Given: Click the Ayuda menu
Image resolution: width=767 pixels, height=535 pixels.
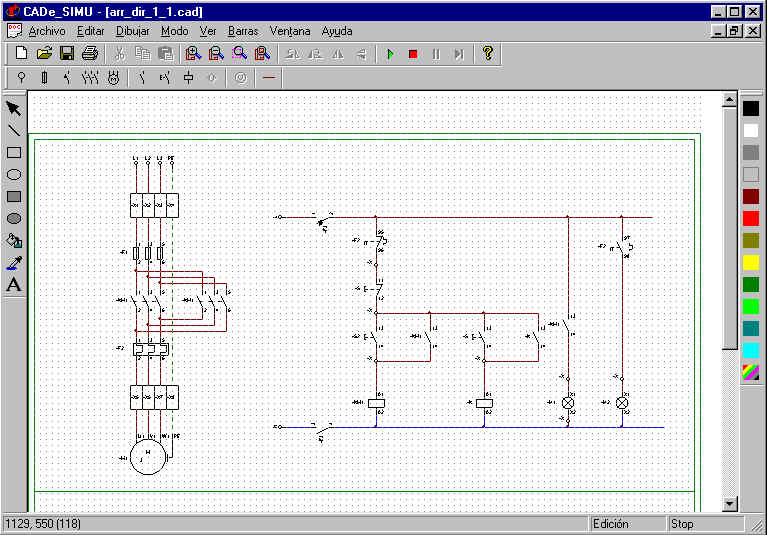Looking at the screenshot, I should coord(337,31).
